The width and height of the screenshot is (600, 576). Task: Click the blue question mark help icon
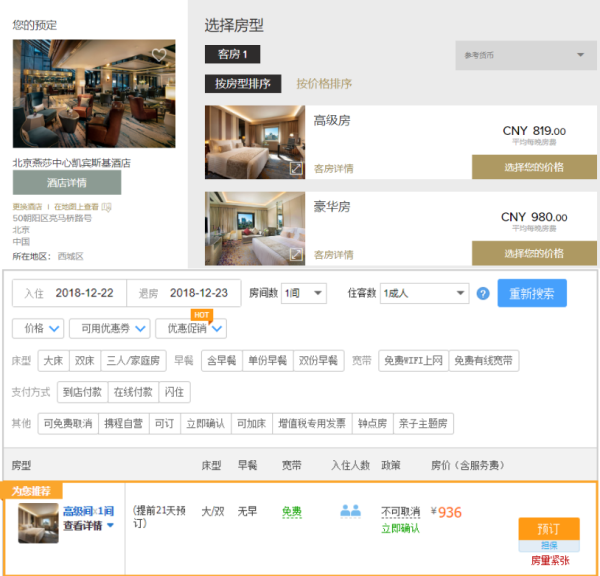pos(483,294)
